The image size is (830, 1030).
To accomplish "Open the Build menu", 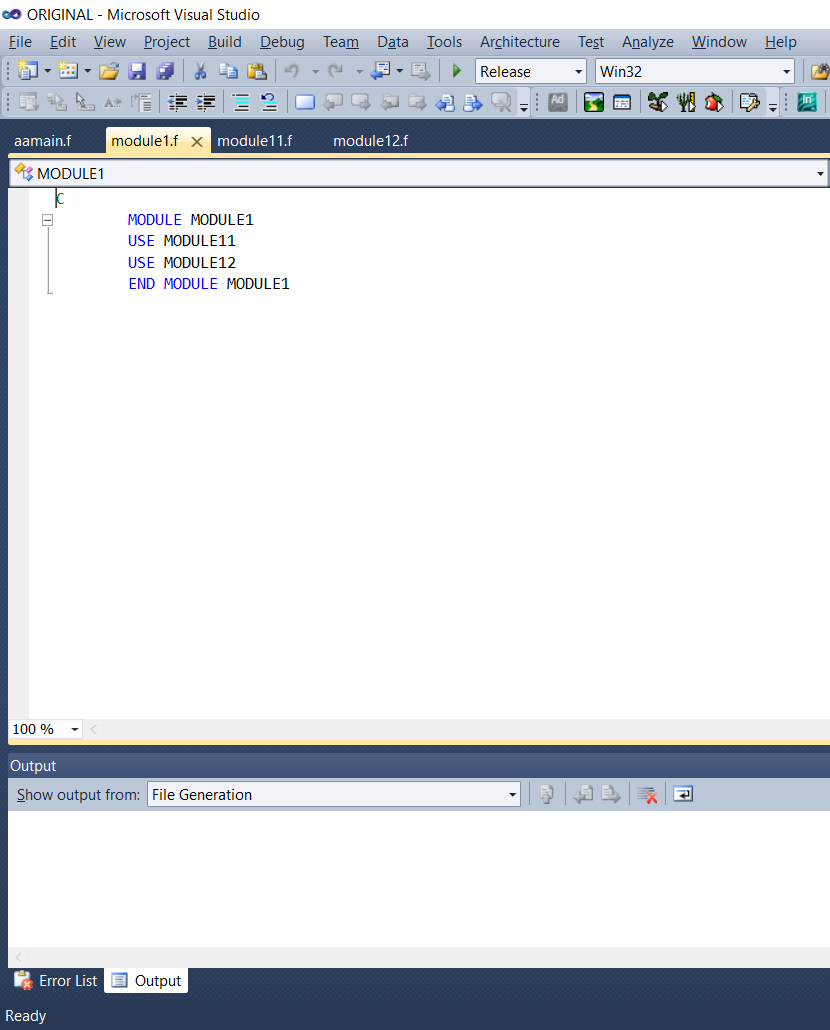I will pos(224,42).
